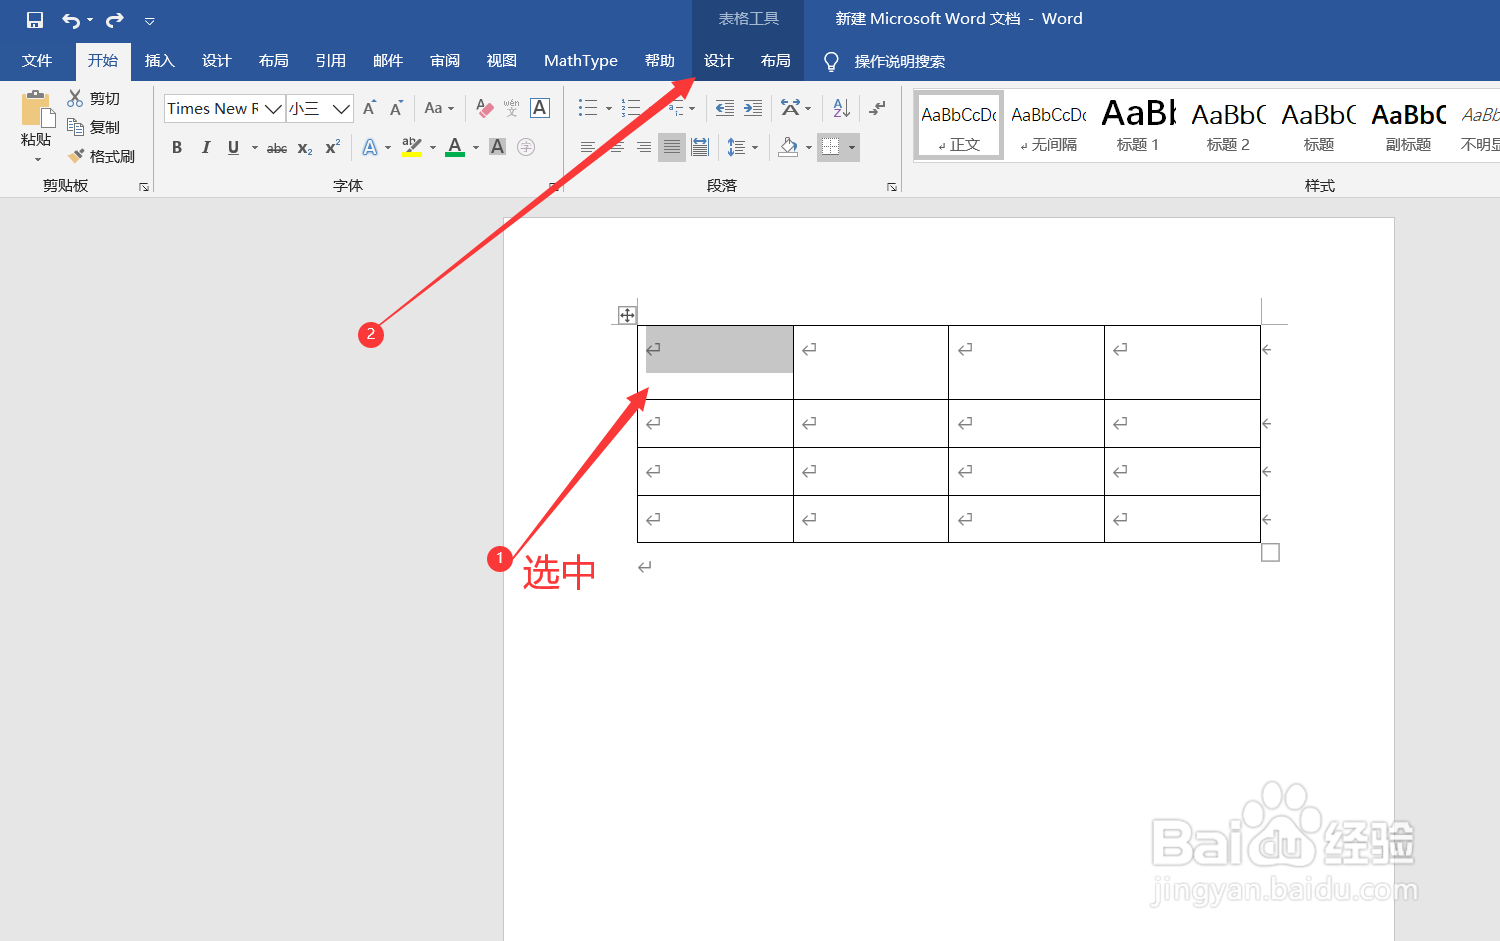Cut the selection with 剪切
This screenshot has height=941, width=1500.
click(x=93, y=98)
